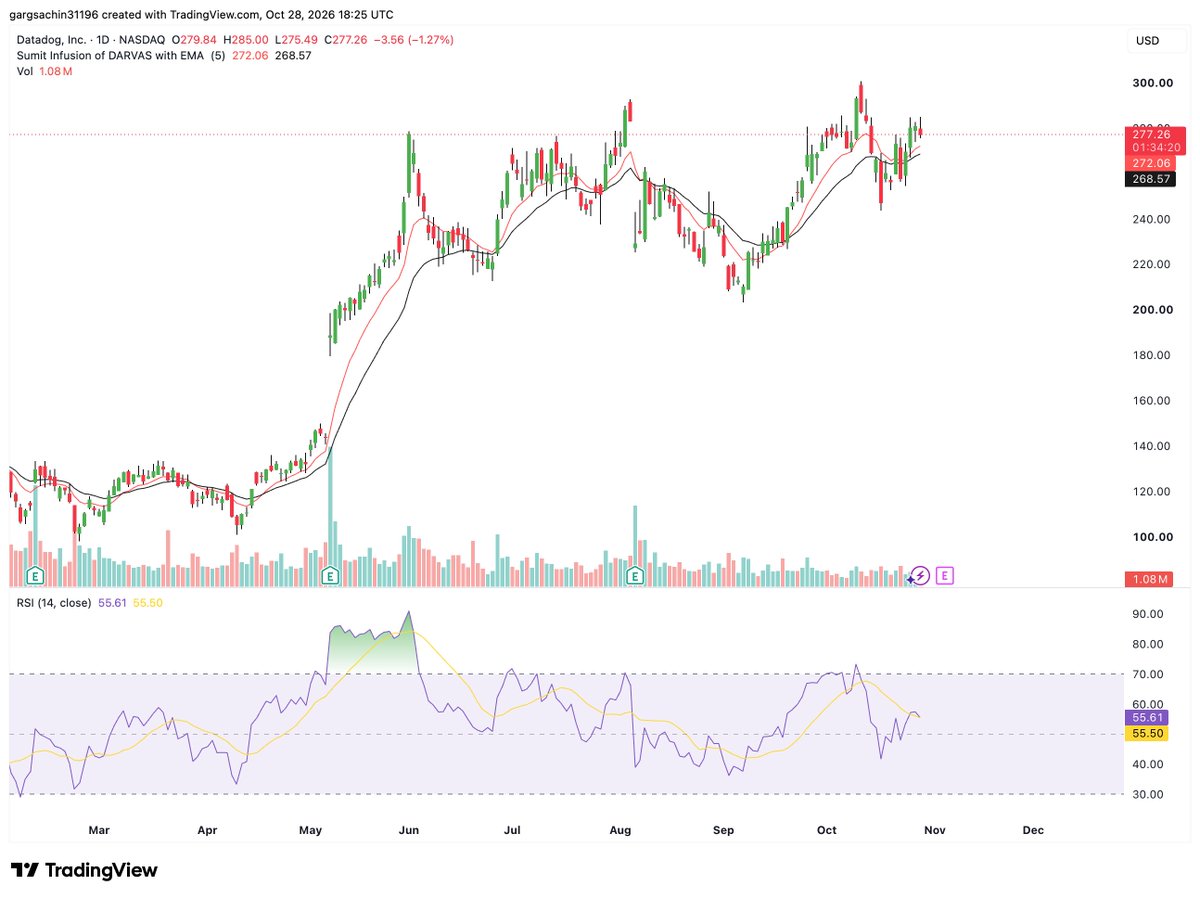Click the 90.00 RSI axis label
Image resolution: width=1200 pixels, height=898 pixels.
coord(1147,615)
